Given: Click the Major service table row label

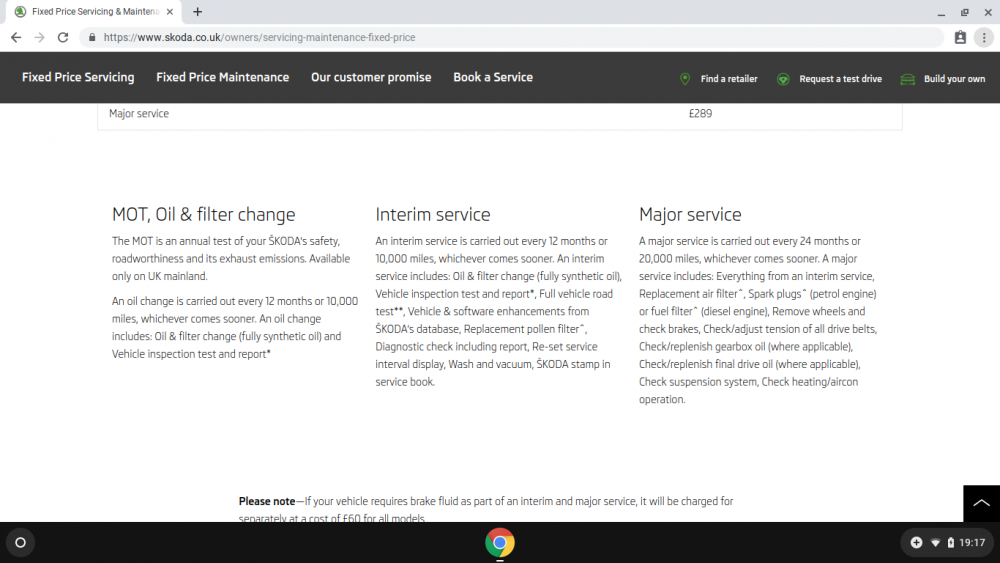Looking at the screenshot, I should click(139, 113).
